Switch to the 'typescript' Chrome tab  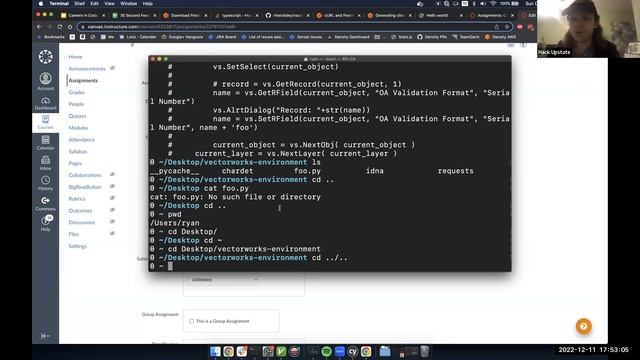[236, 16]
